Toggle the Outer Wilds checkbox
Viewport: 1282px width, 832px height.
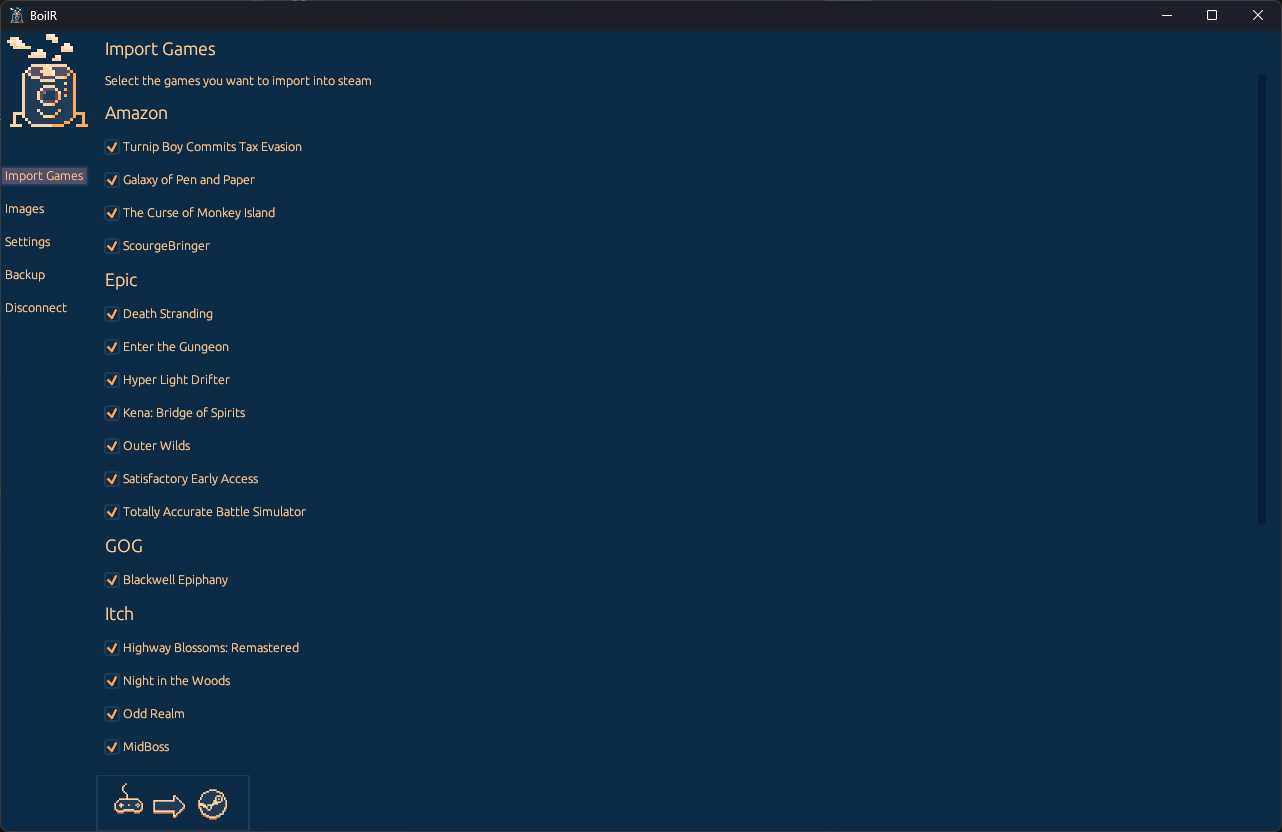click(111, 445)
